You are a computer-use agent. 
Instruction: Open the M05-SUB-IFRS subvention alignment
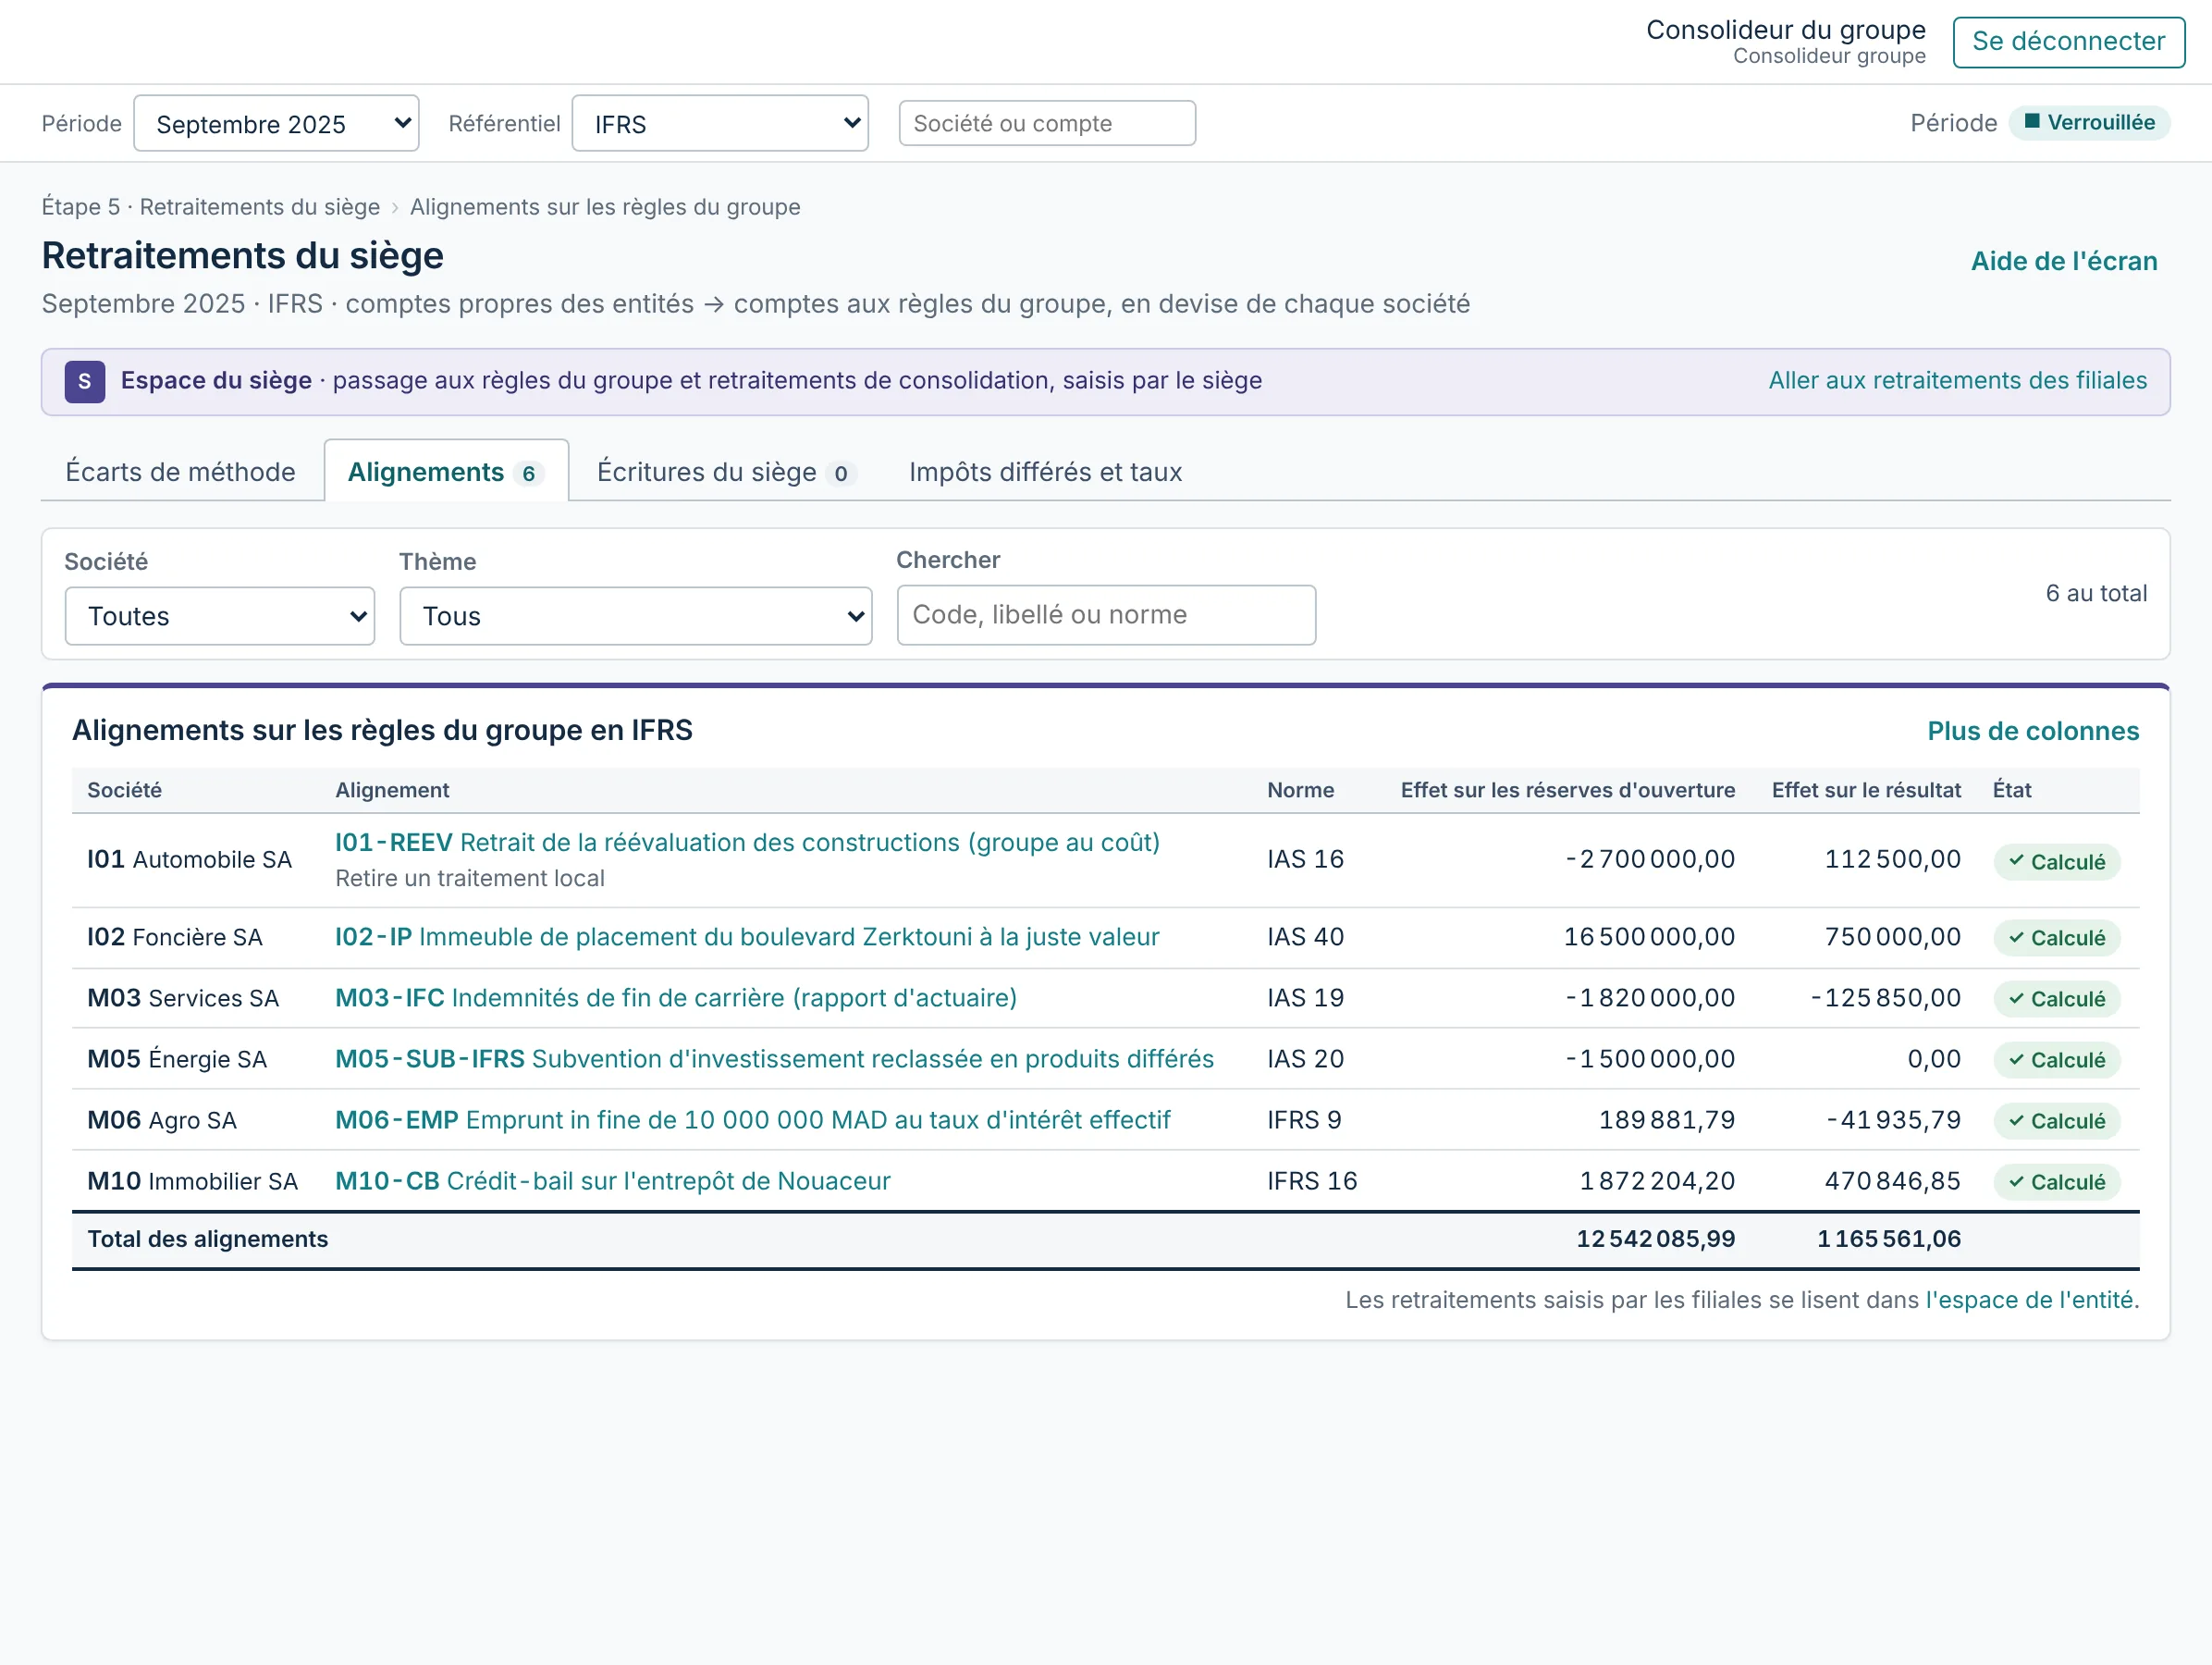pyautogui.click(x=774, y=1059)
